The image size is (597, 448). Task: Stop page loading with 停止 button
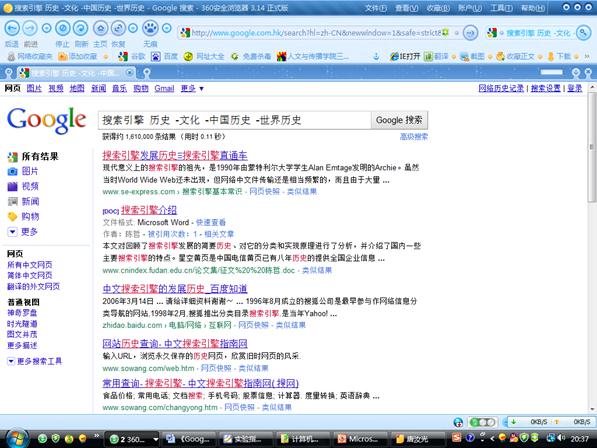tap(63, 28)
